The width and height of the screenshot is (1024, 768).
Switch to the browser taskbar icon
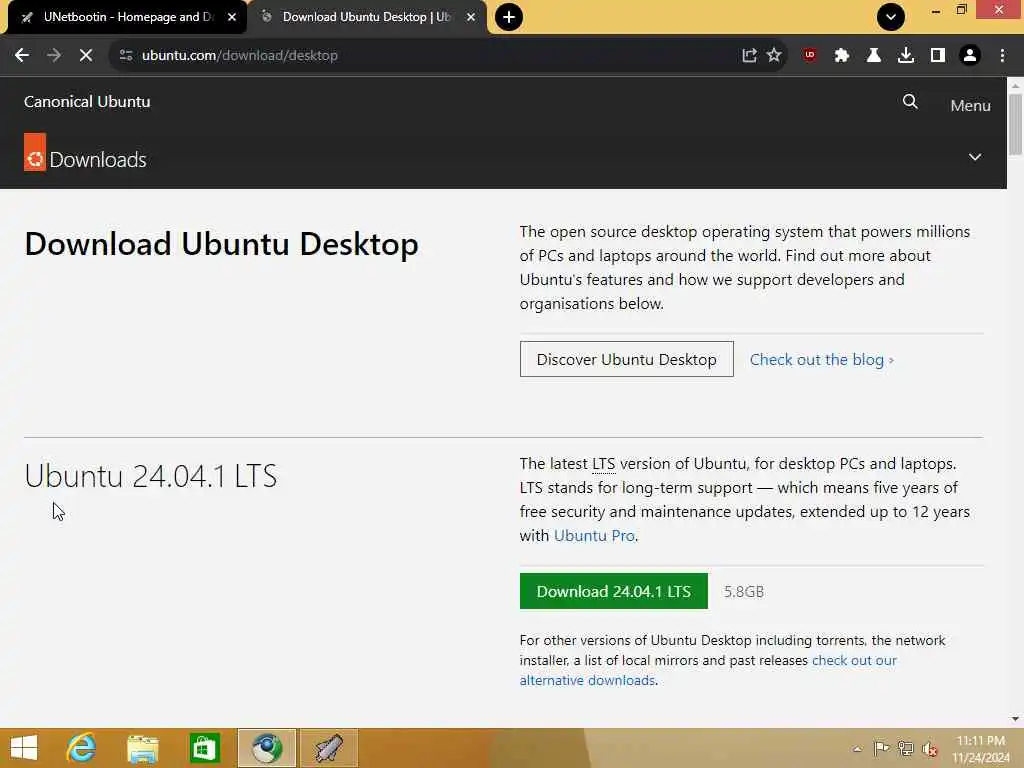(x=267, y=748)
